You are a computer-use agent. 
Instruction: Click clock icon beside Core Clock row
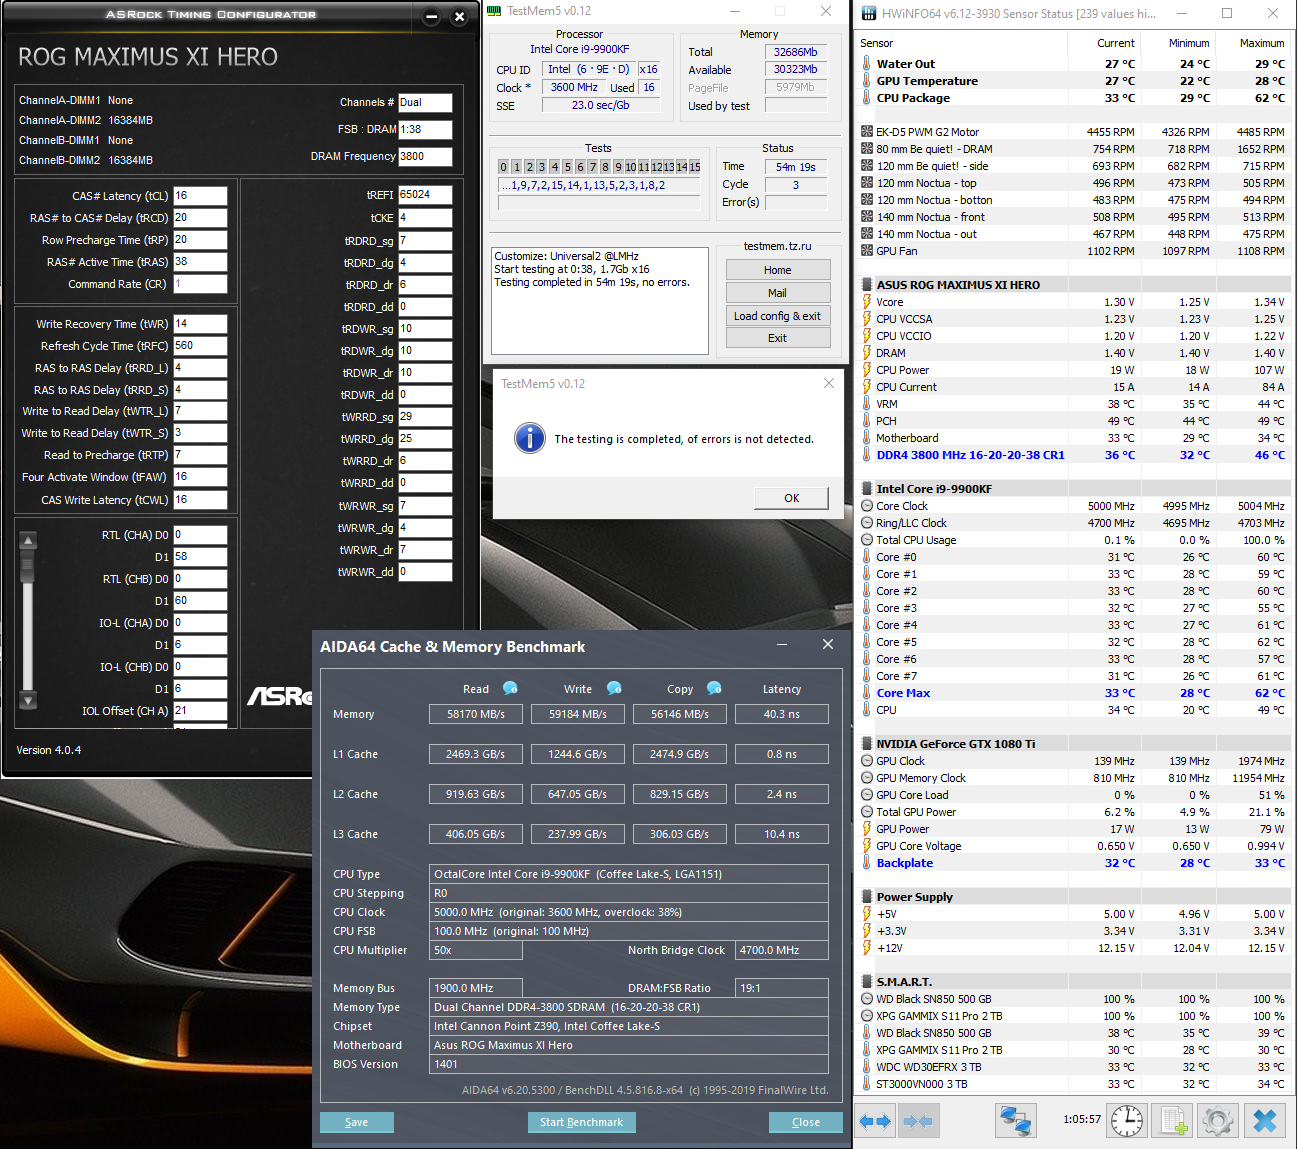point(867,506)
